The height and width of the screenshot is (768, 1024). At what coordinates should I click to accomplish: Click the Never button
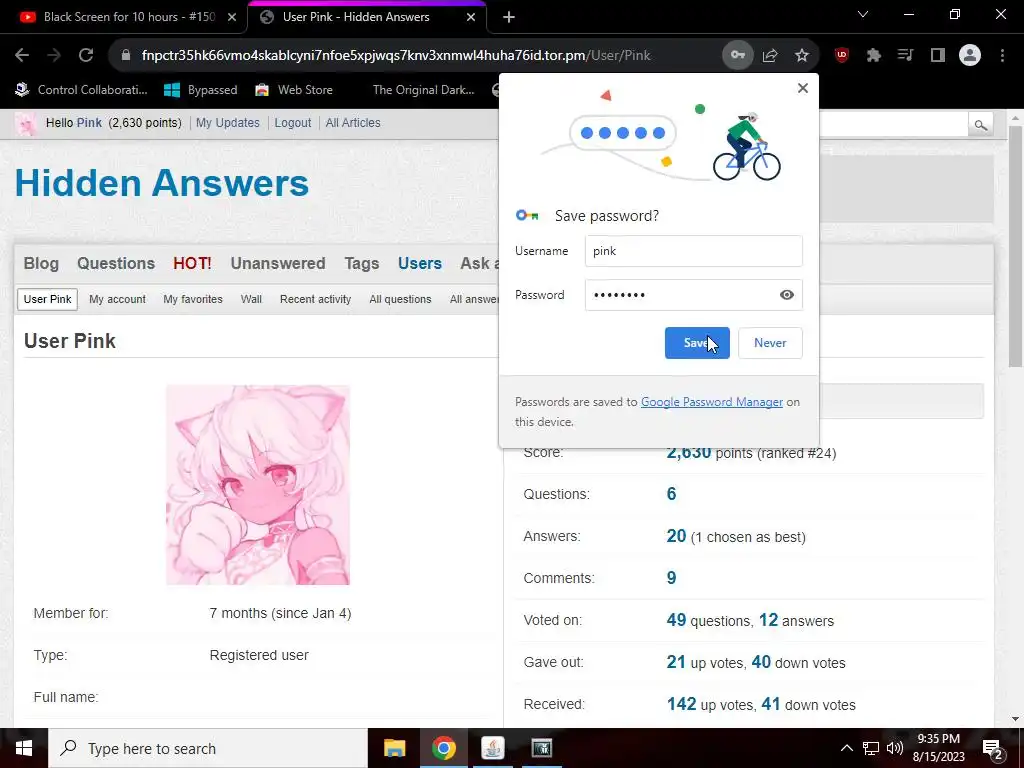pos(770,343)
